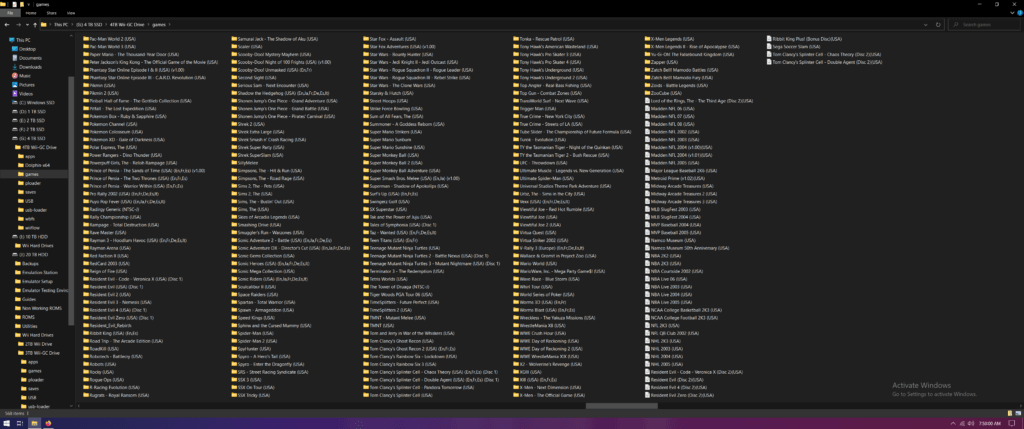Select Tetris Worlds (USA) folder icon
1024x429 pixels.
click(366, 279)
